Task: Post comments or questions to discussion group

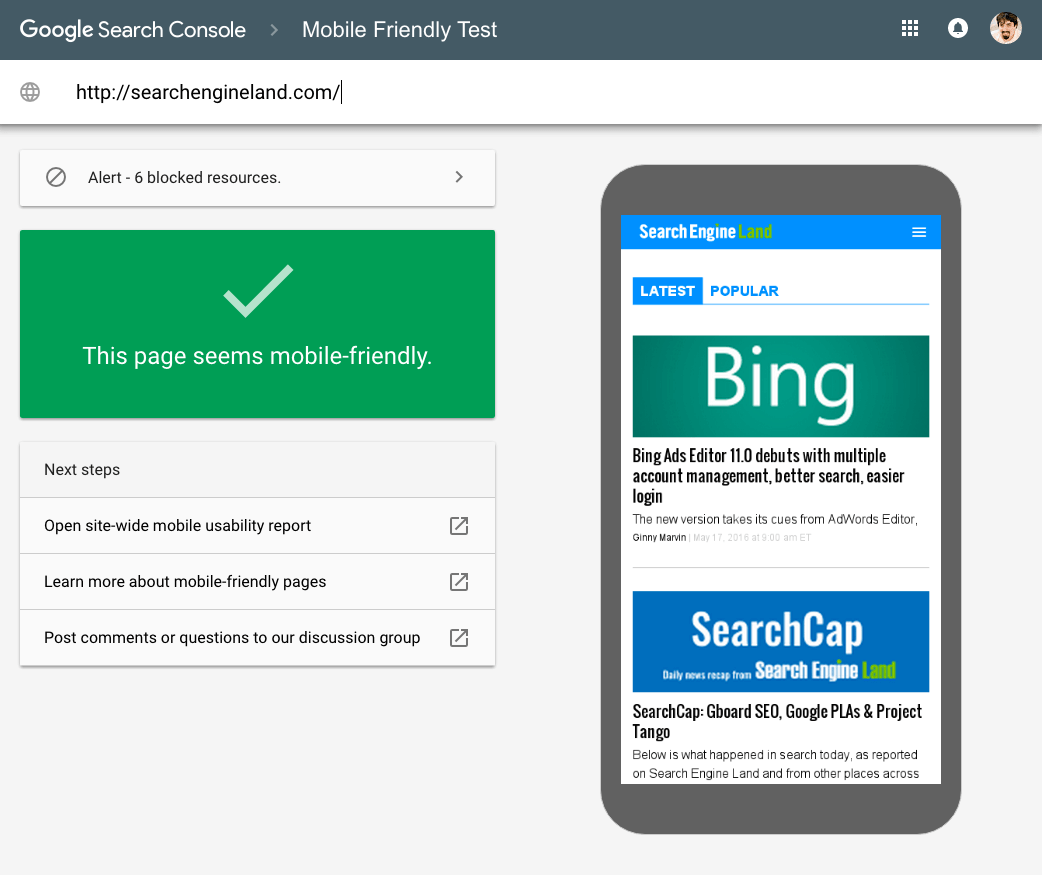Action: [232, 638]
